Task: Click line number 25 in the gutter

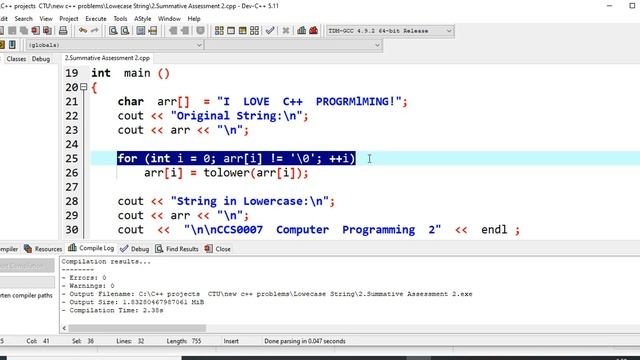Action: coord(71,158)
